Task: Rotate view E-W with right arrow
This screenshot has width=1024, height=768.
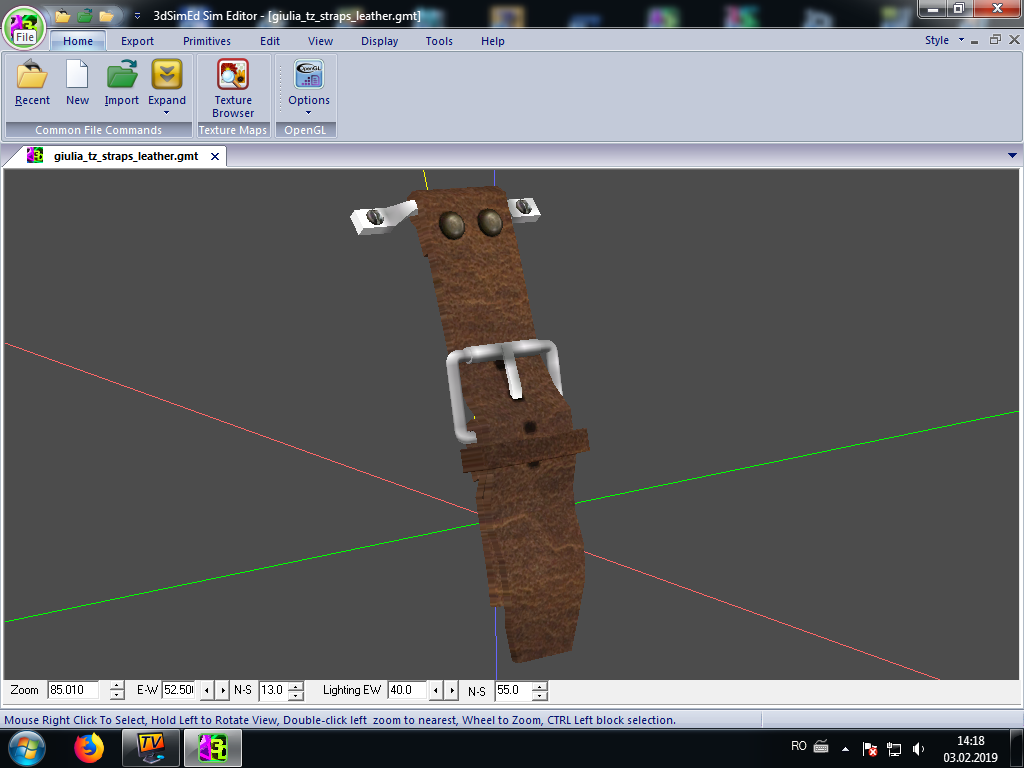Action: click(223, 690)
